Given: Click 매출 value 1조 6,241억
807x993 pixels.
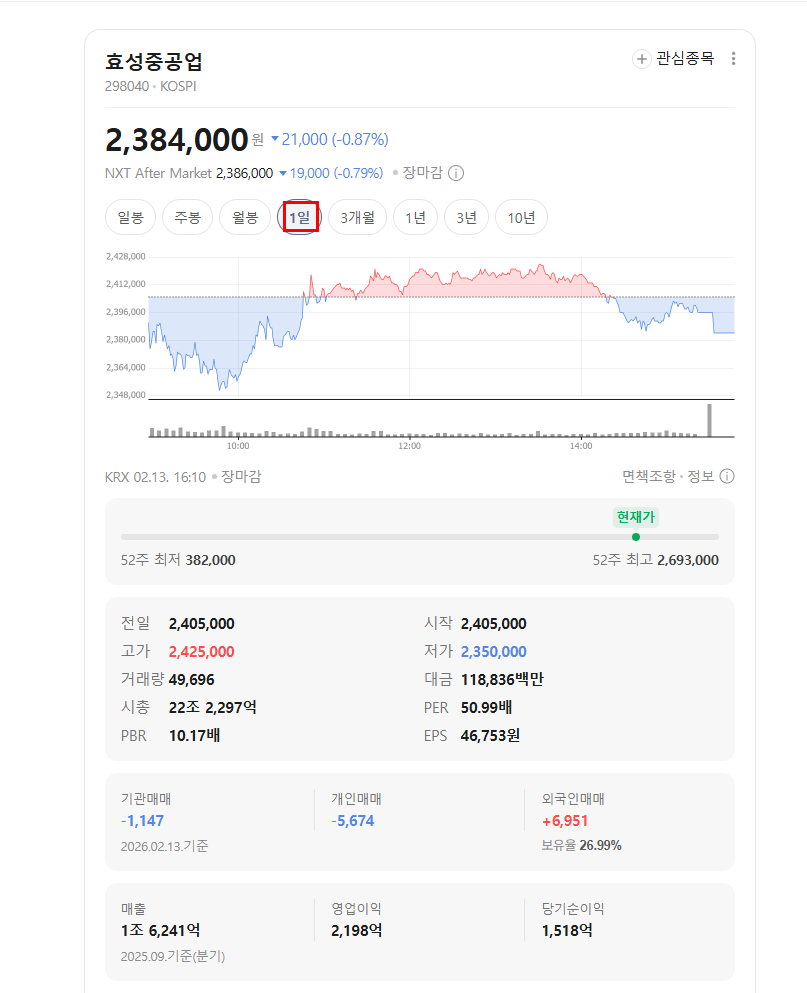Looking at the screenshot, I should click(160, 930).
